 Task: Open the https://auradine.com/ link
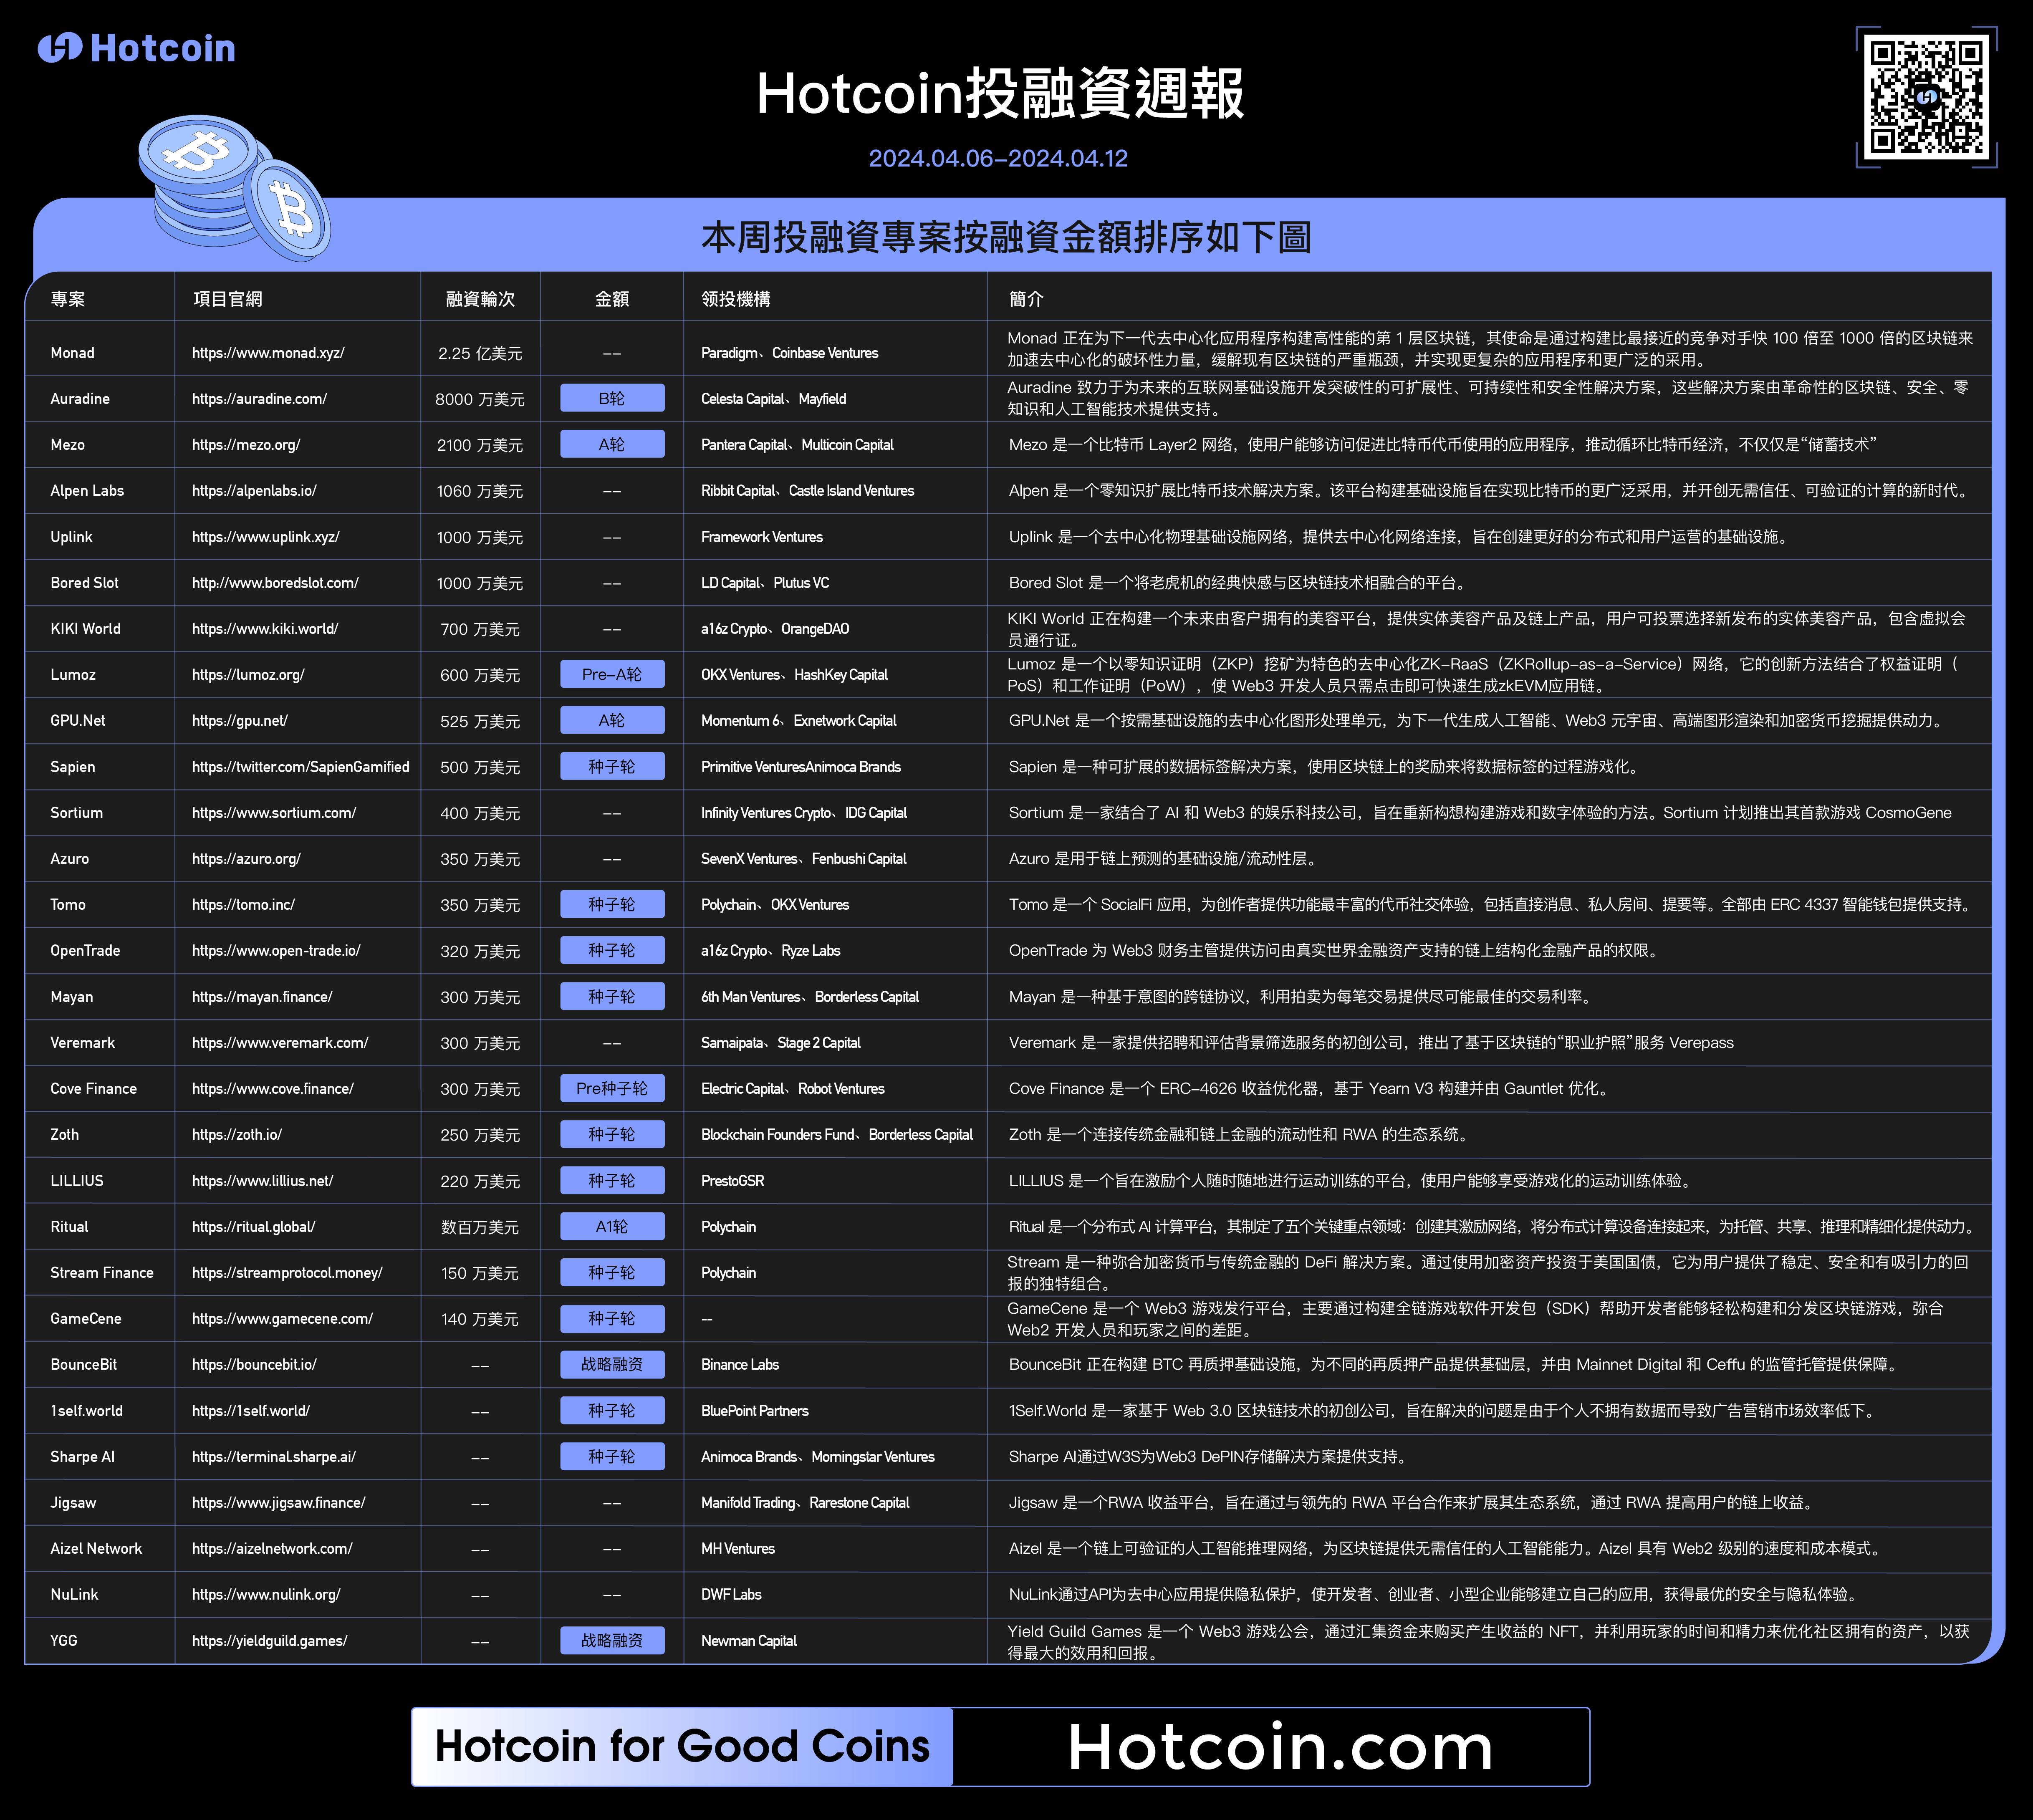(259, 399)
